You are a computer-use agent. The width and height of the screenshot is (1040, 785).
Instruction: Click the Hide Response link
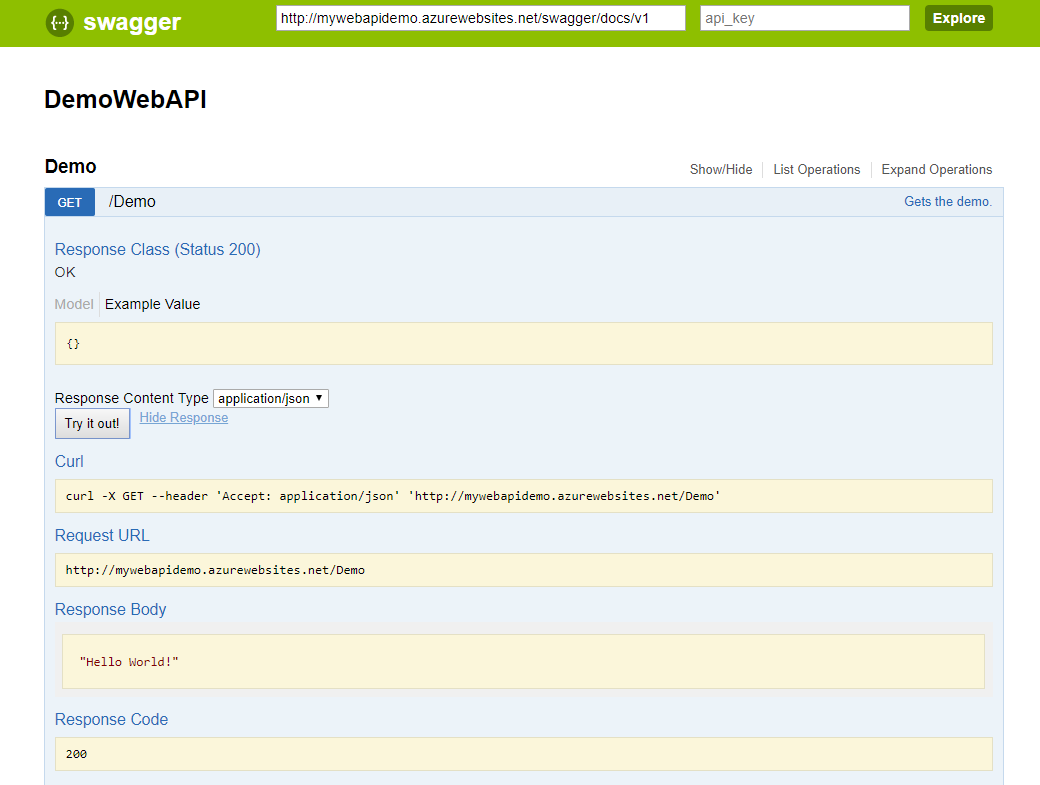[184, 418]
